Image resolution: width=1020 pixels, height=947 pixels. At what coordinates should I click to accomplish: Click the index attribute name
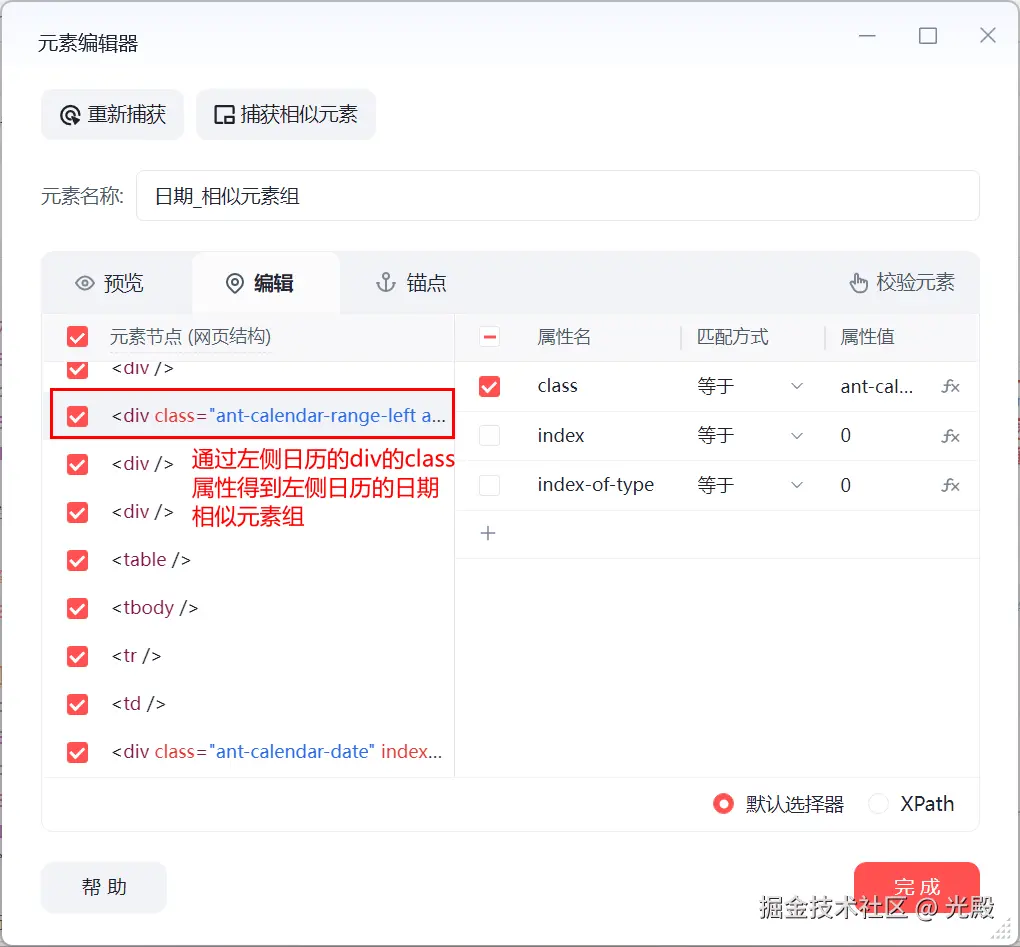561,436
